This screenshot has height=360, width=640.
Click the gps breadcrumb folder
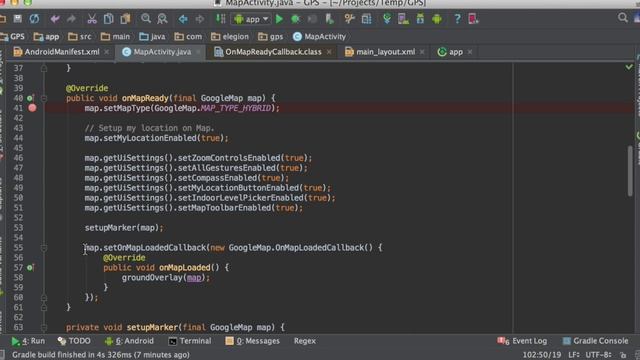[271, 37]
